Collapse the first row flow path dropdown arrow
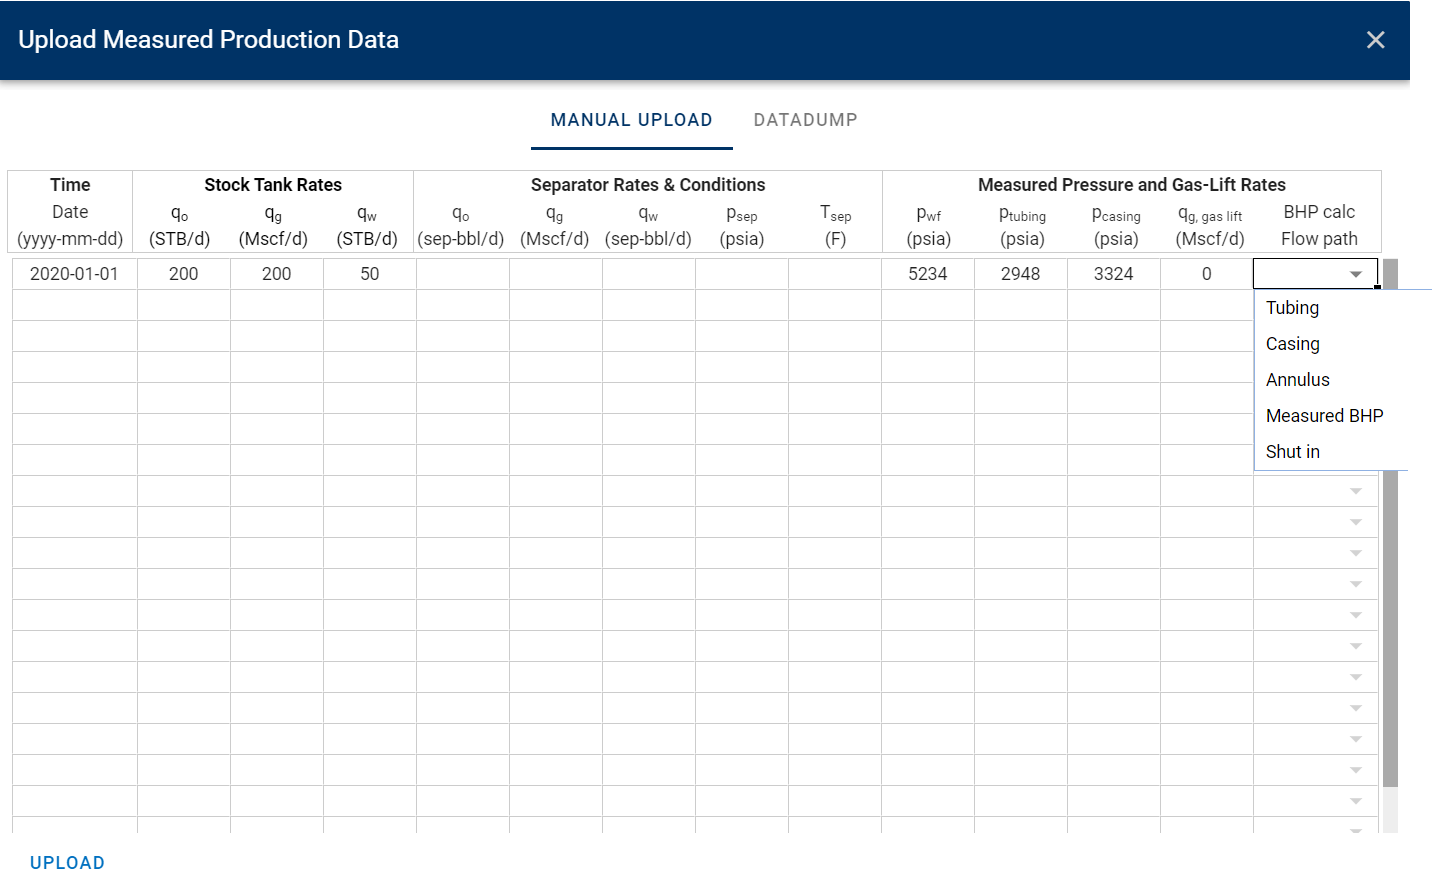This screenshot has height=892, width=1432. click(x=1356, y=274)
